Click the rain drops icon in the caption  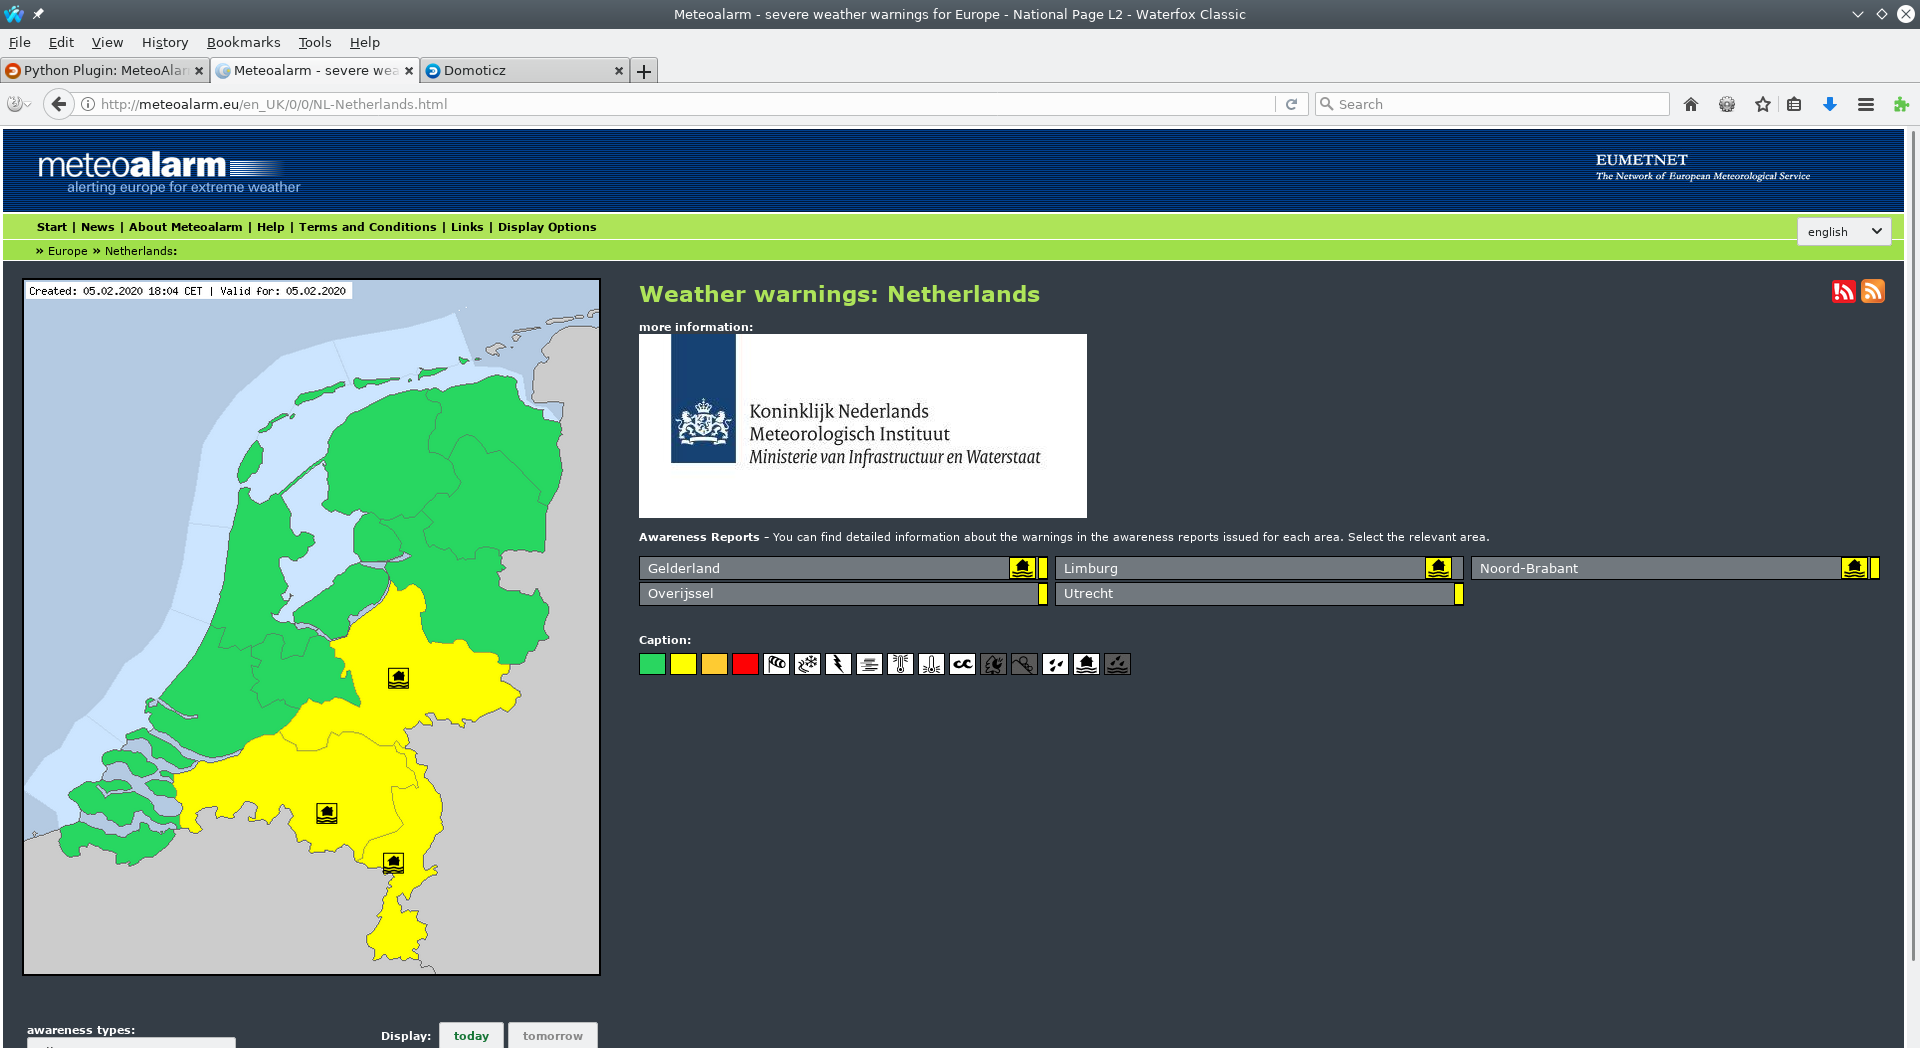(x=1056, y=664)
